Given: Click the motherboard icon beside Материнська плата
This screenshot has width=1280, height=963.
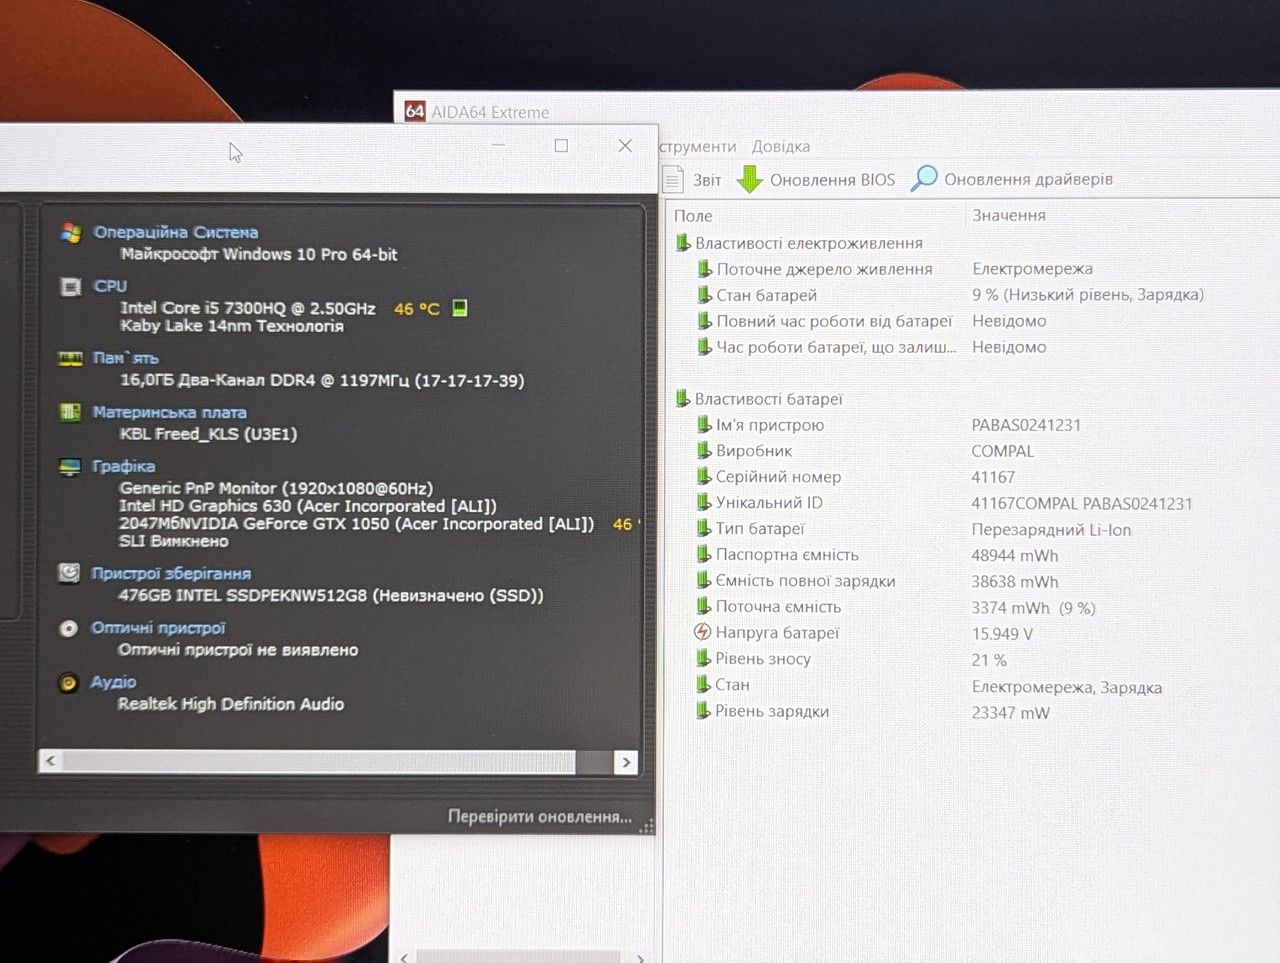Looking at the screenshot, I should pos(70,412).
